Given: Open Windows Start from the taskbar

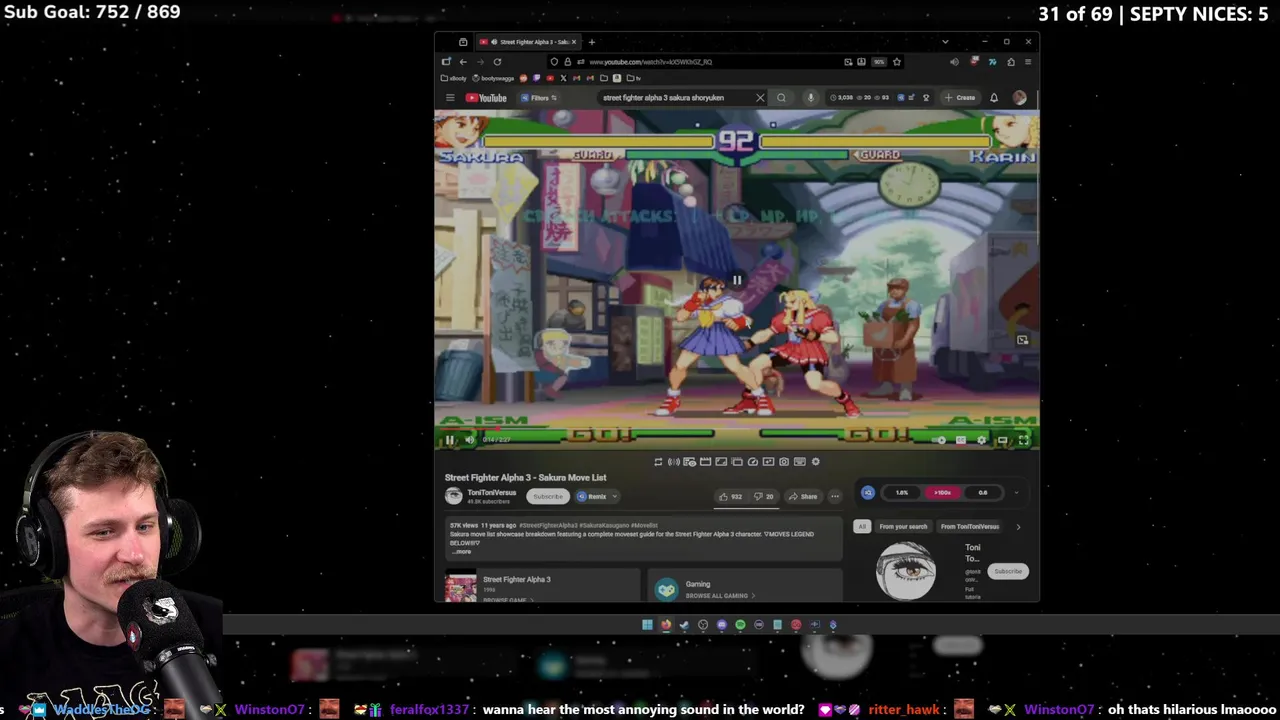Looking at the screenshot, I should 647,625.
